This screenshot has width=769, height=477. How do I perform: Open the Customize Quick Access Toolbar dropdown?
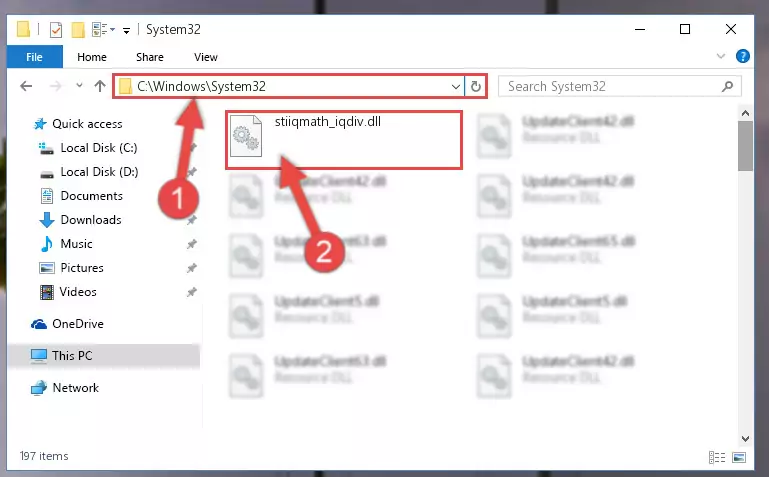pos(127,31)
